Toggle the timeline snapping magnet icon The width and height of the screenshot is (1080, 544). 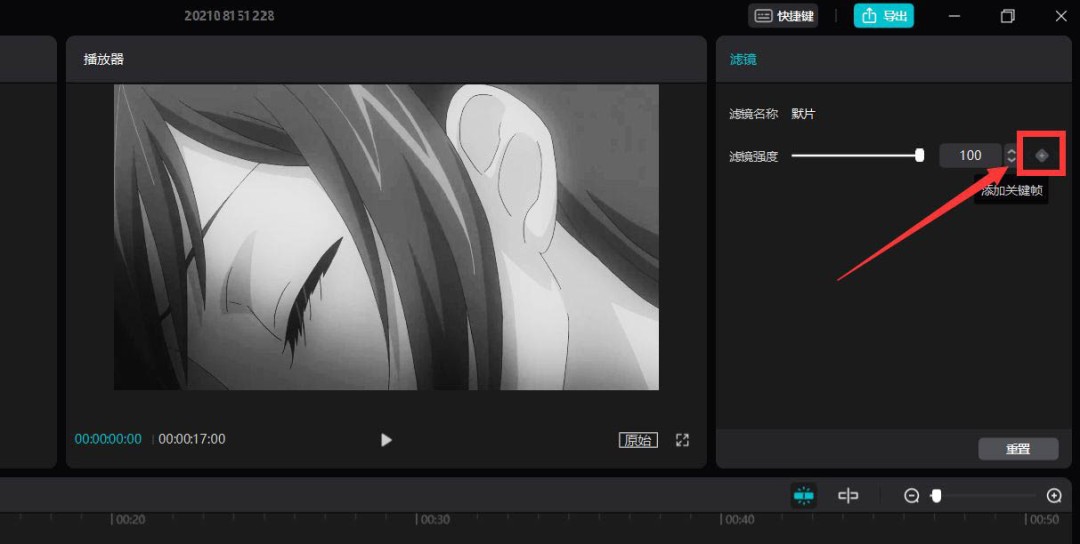tap(804, 495)
